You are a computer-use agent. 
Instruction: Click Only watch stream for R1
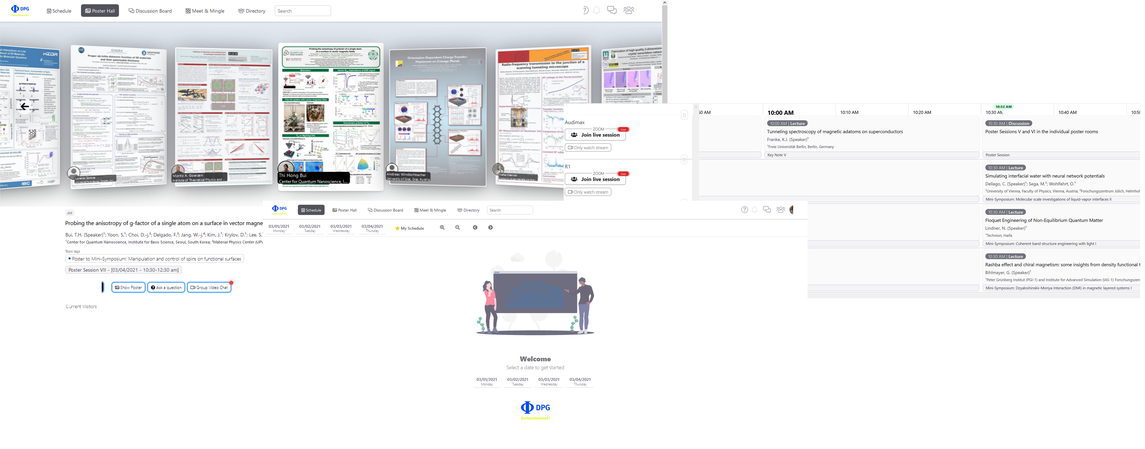pyautogui.click(x=589, y=192)
